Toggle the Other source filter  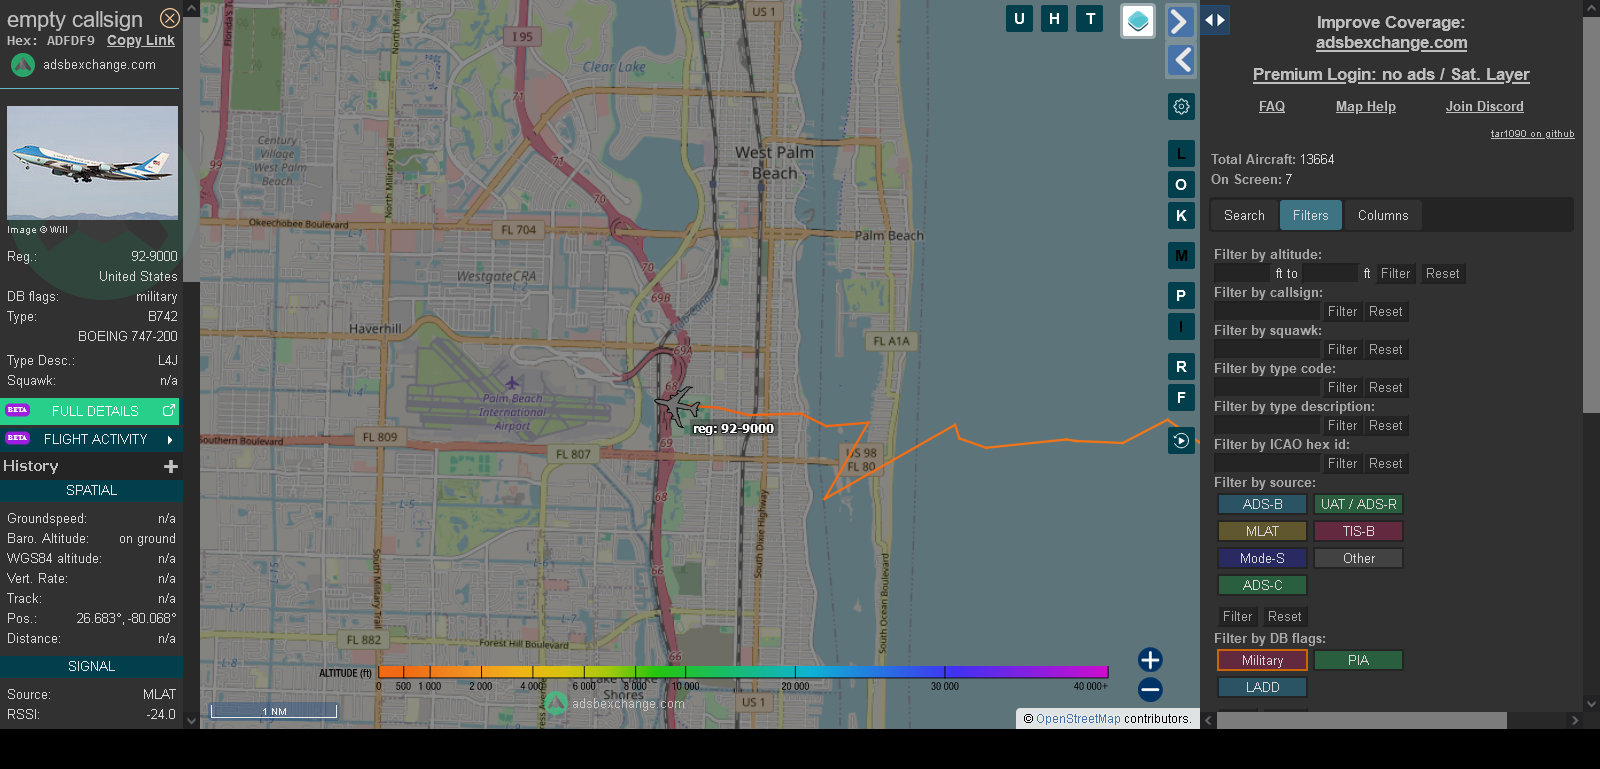point(1358,558)
